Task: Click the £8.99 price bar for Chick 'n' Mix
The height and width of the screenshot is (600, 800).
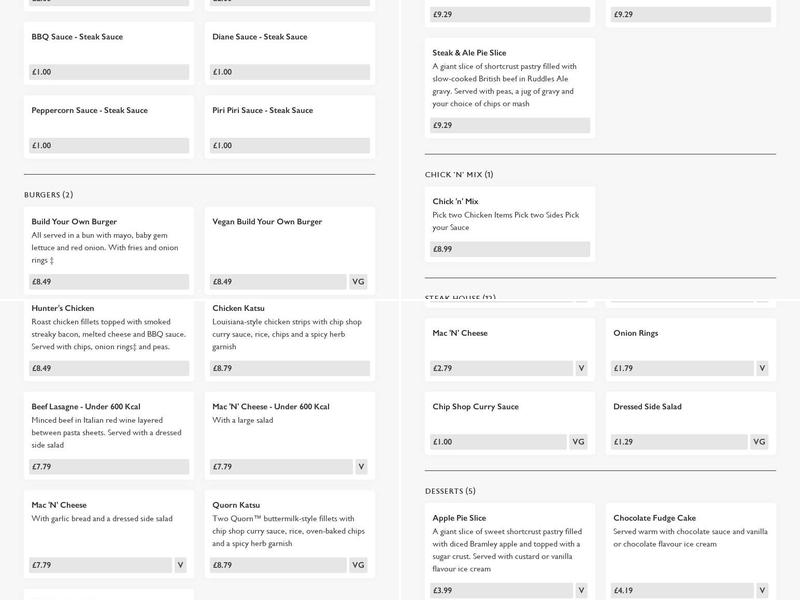Action: (510, 249)
